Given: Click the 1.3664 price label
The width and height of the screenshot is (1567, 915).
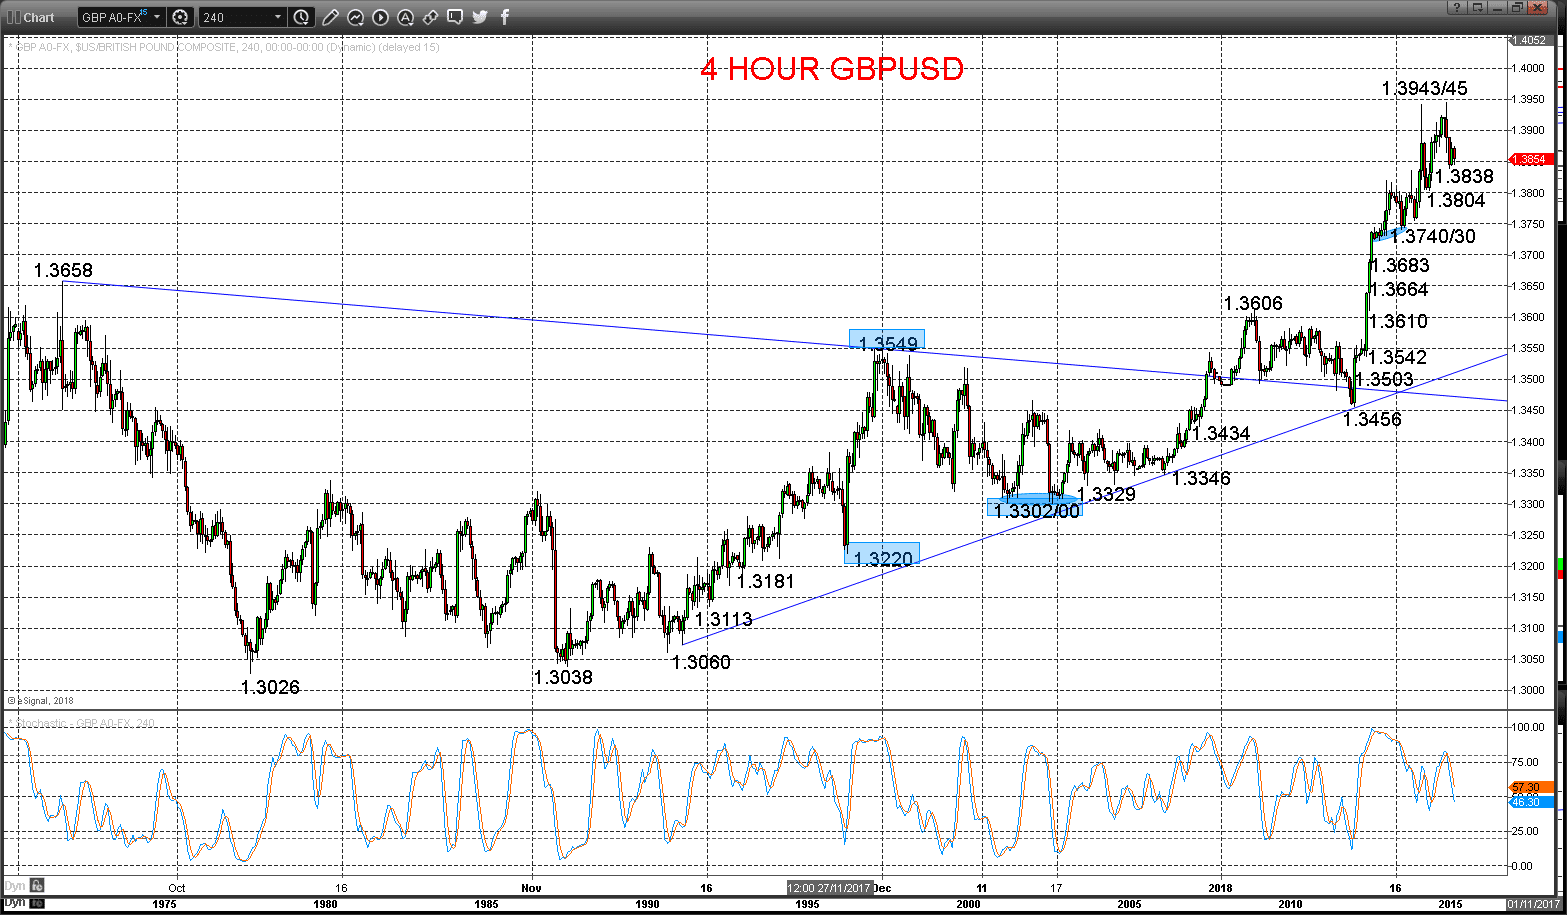Looking at the screenshot, I should [x=1399, y=289].
